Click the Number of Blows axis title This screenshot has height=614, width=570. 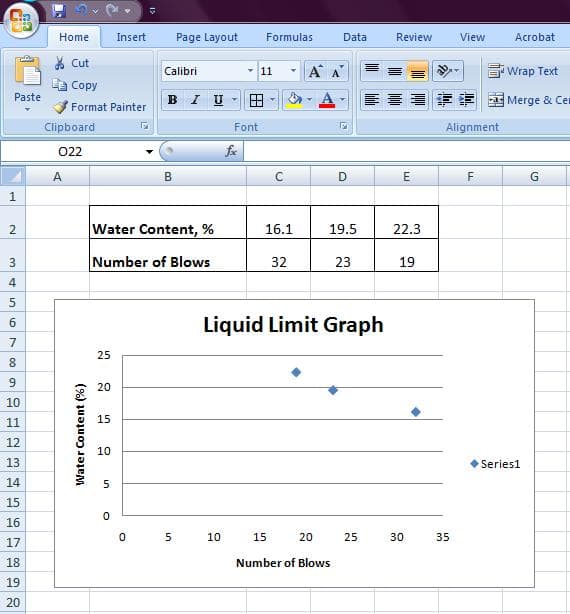tap(283, 563)
